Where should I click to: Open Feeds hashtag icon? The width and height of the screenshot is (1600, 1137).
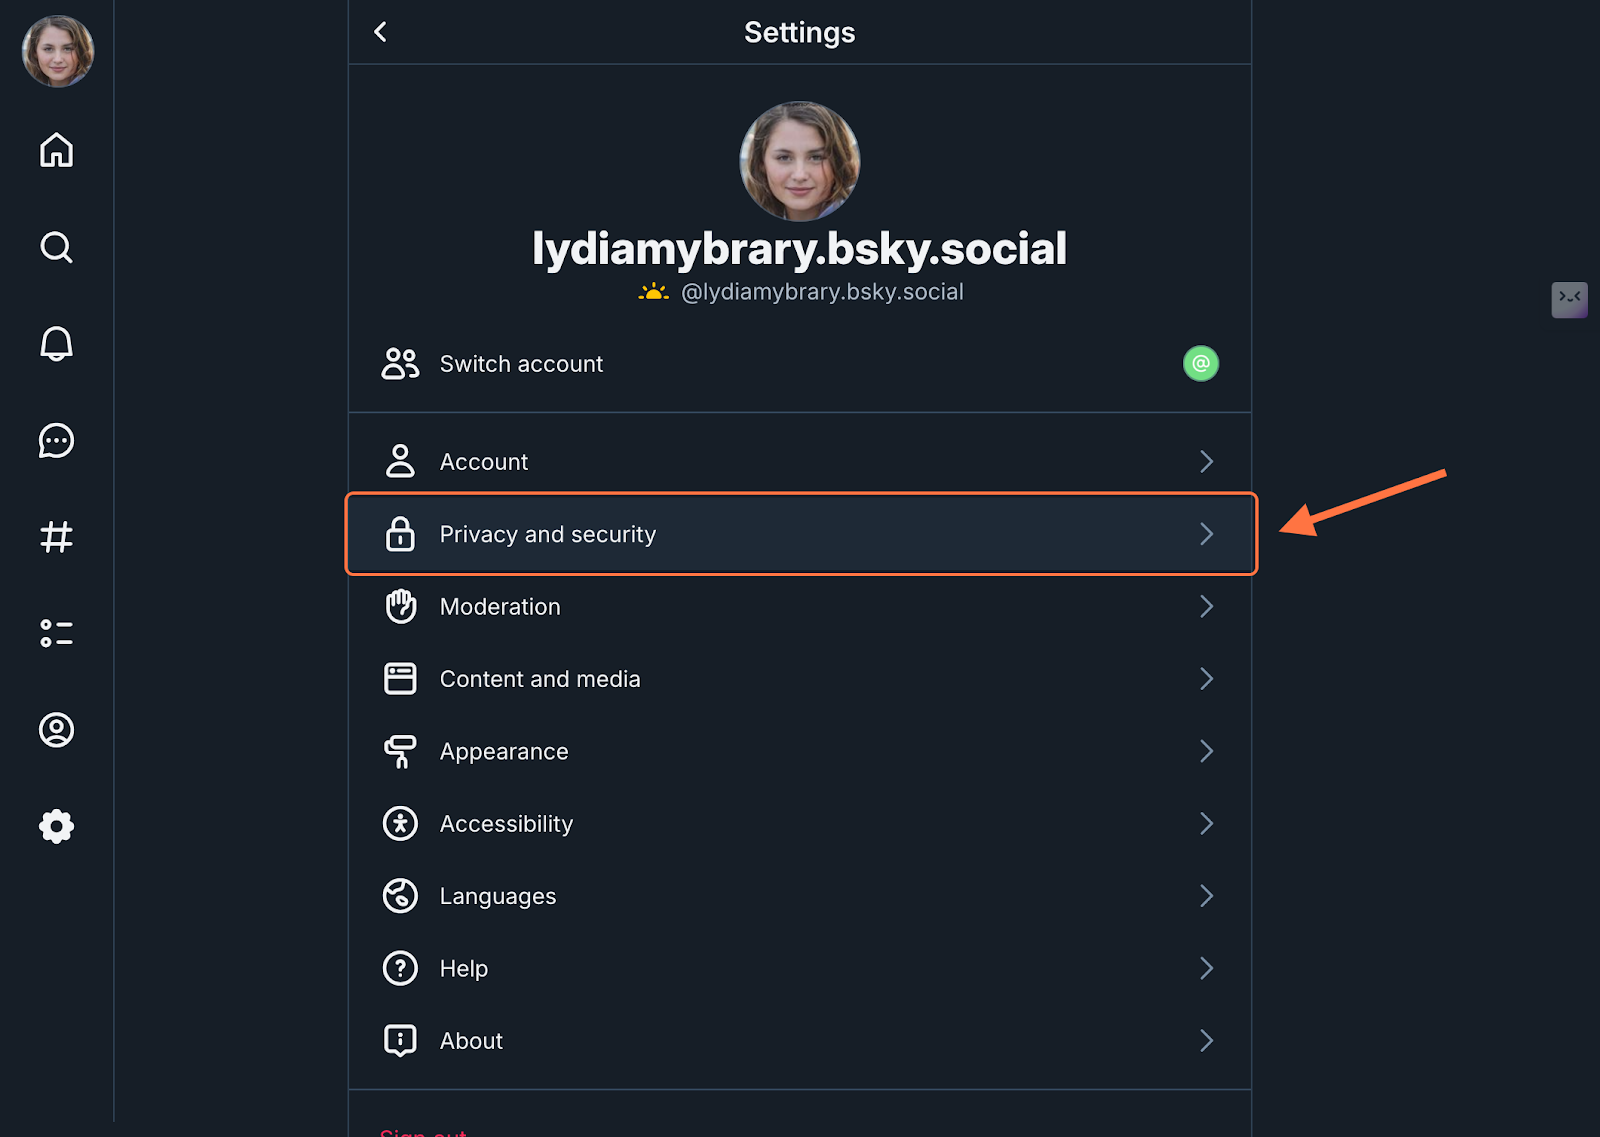(x=56, y=537)
